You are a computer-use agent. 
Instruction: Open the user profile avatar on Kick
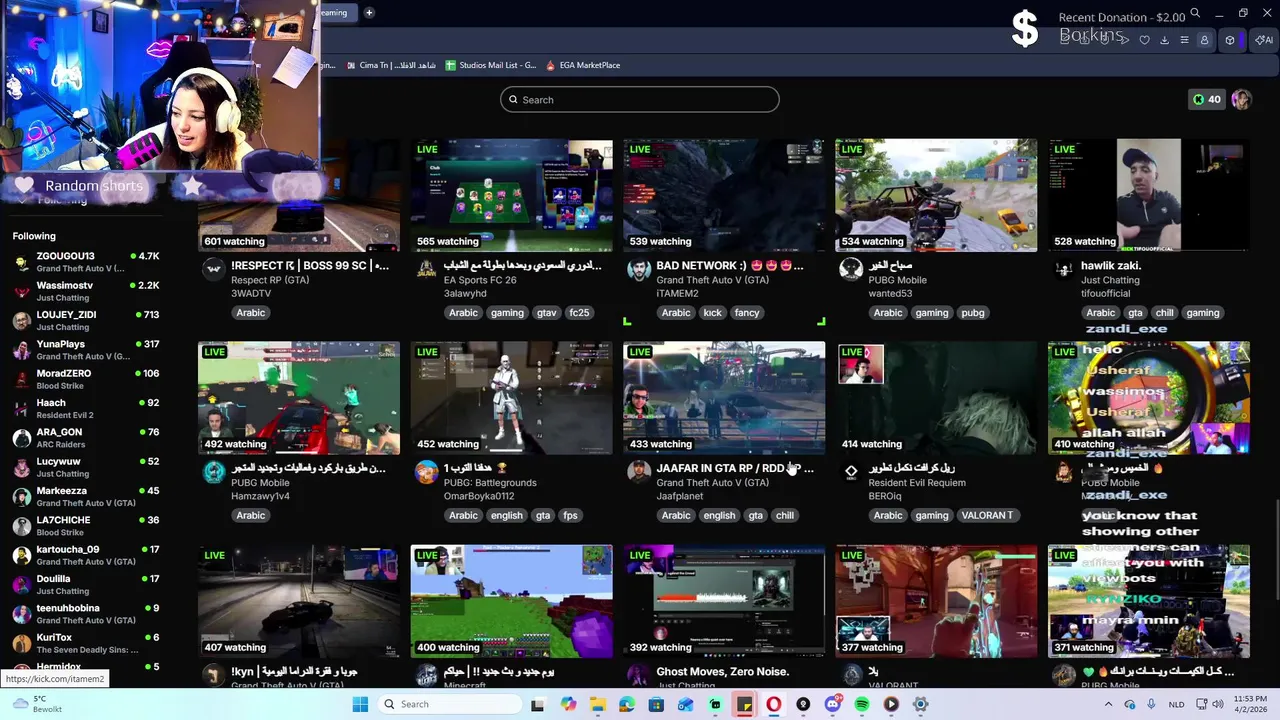[x=1241, y=99]
